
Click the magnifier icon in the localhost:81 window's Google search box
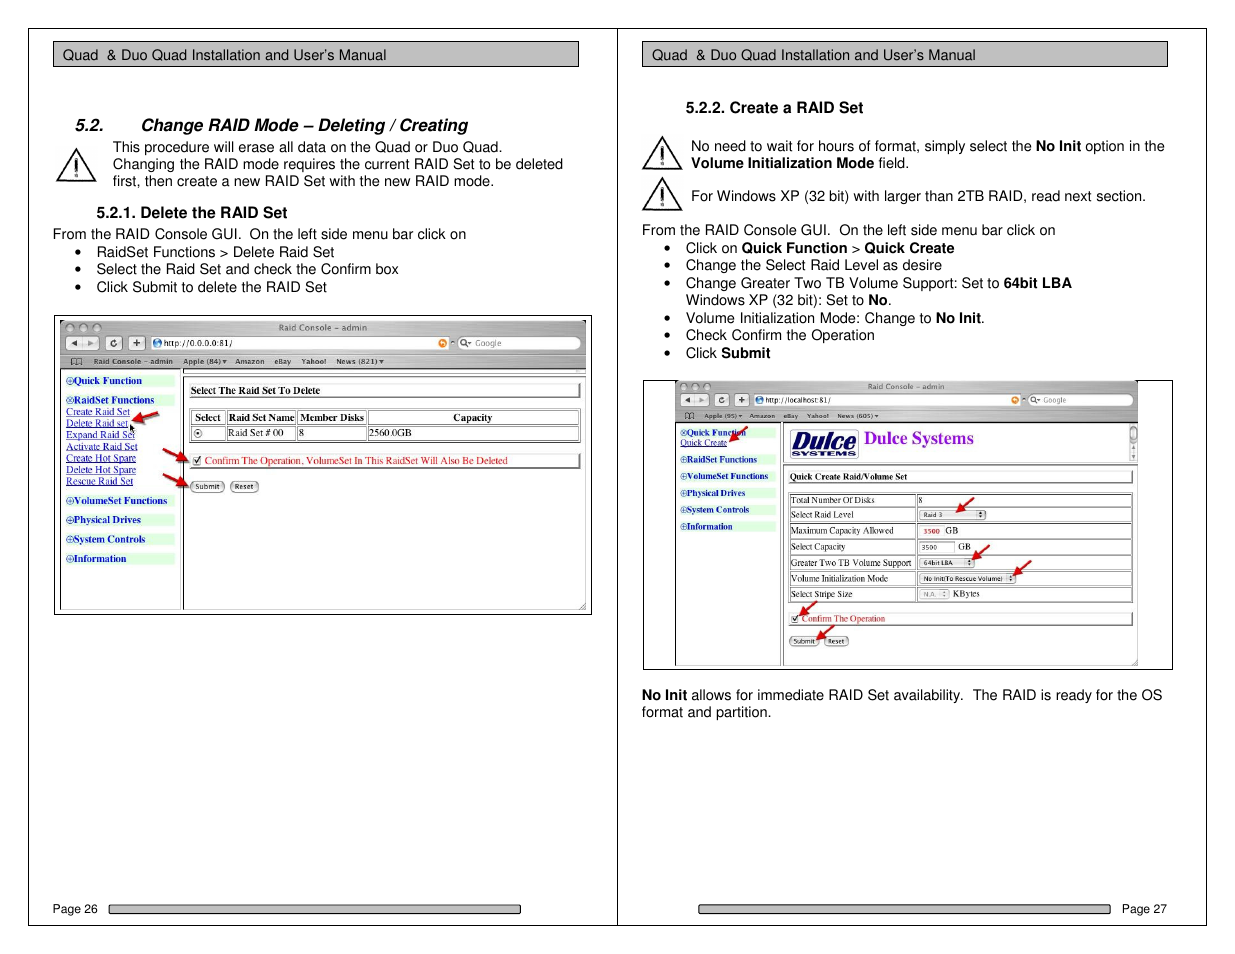tap(1035, 400)
